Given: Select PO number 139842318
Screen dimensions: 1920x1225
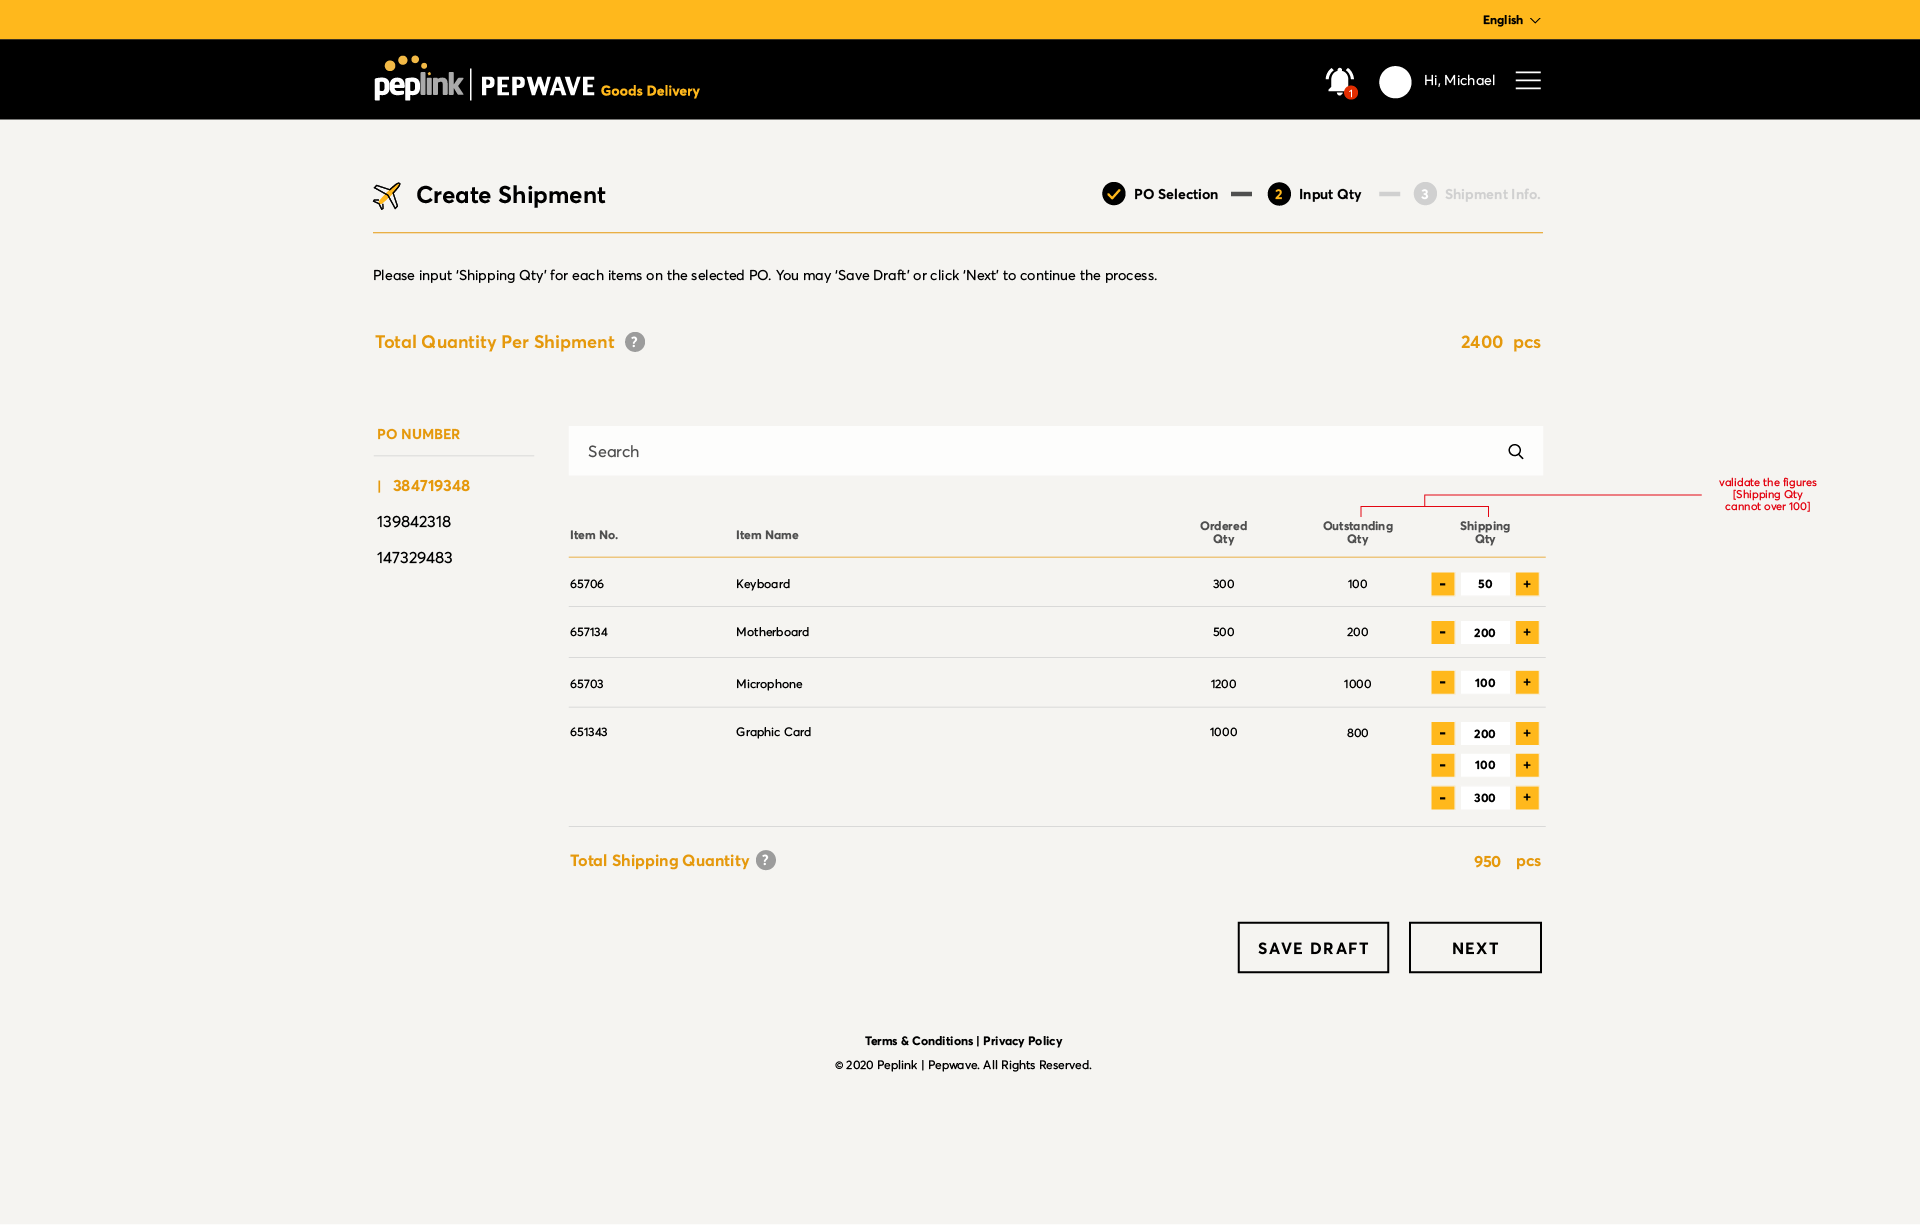Looking at the screenshot, I should [414, 522].
